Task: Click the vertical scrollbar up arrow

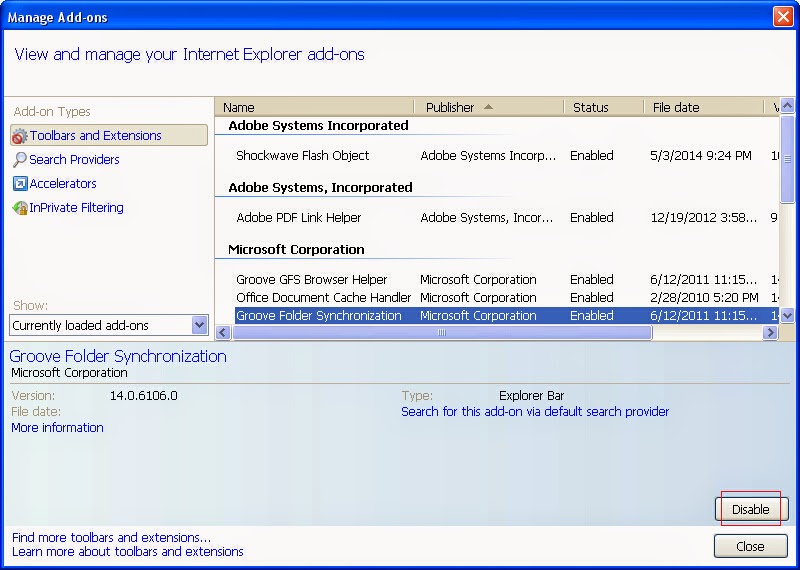Action: (787, 106)
